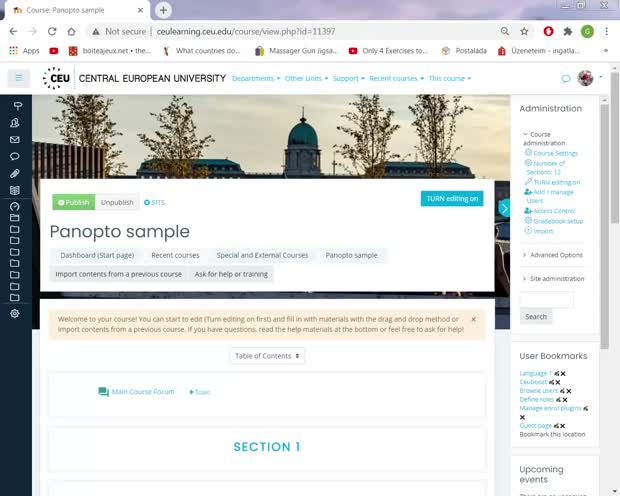Screen dimensions: 620x496
Task: Click the Dashboard (Start page) breadcrumb
Action: 97,255
